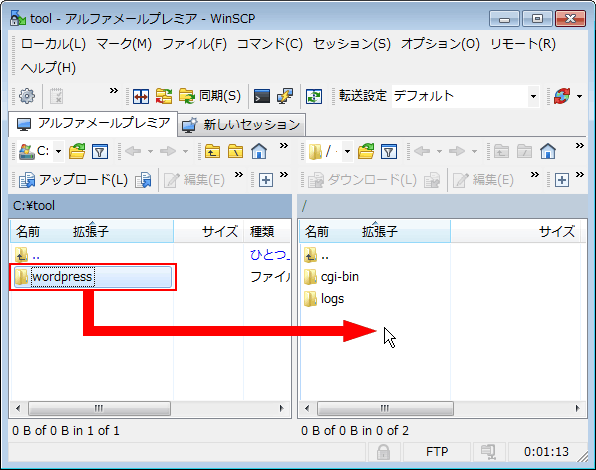
Task: Select the wordpress folder in local panel
Action: (93, 277)
